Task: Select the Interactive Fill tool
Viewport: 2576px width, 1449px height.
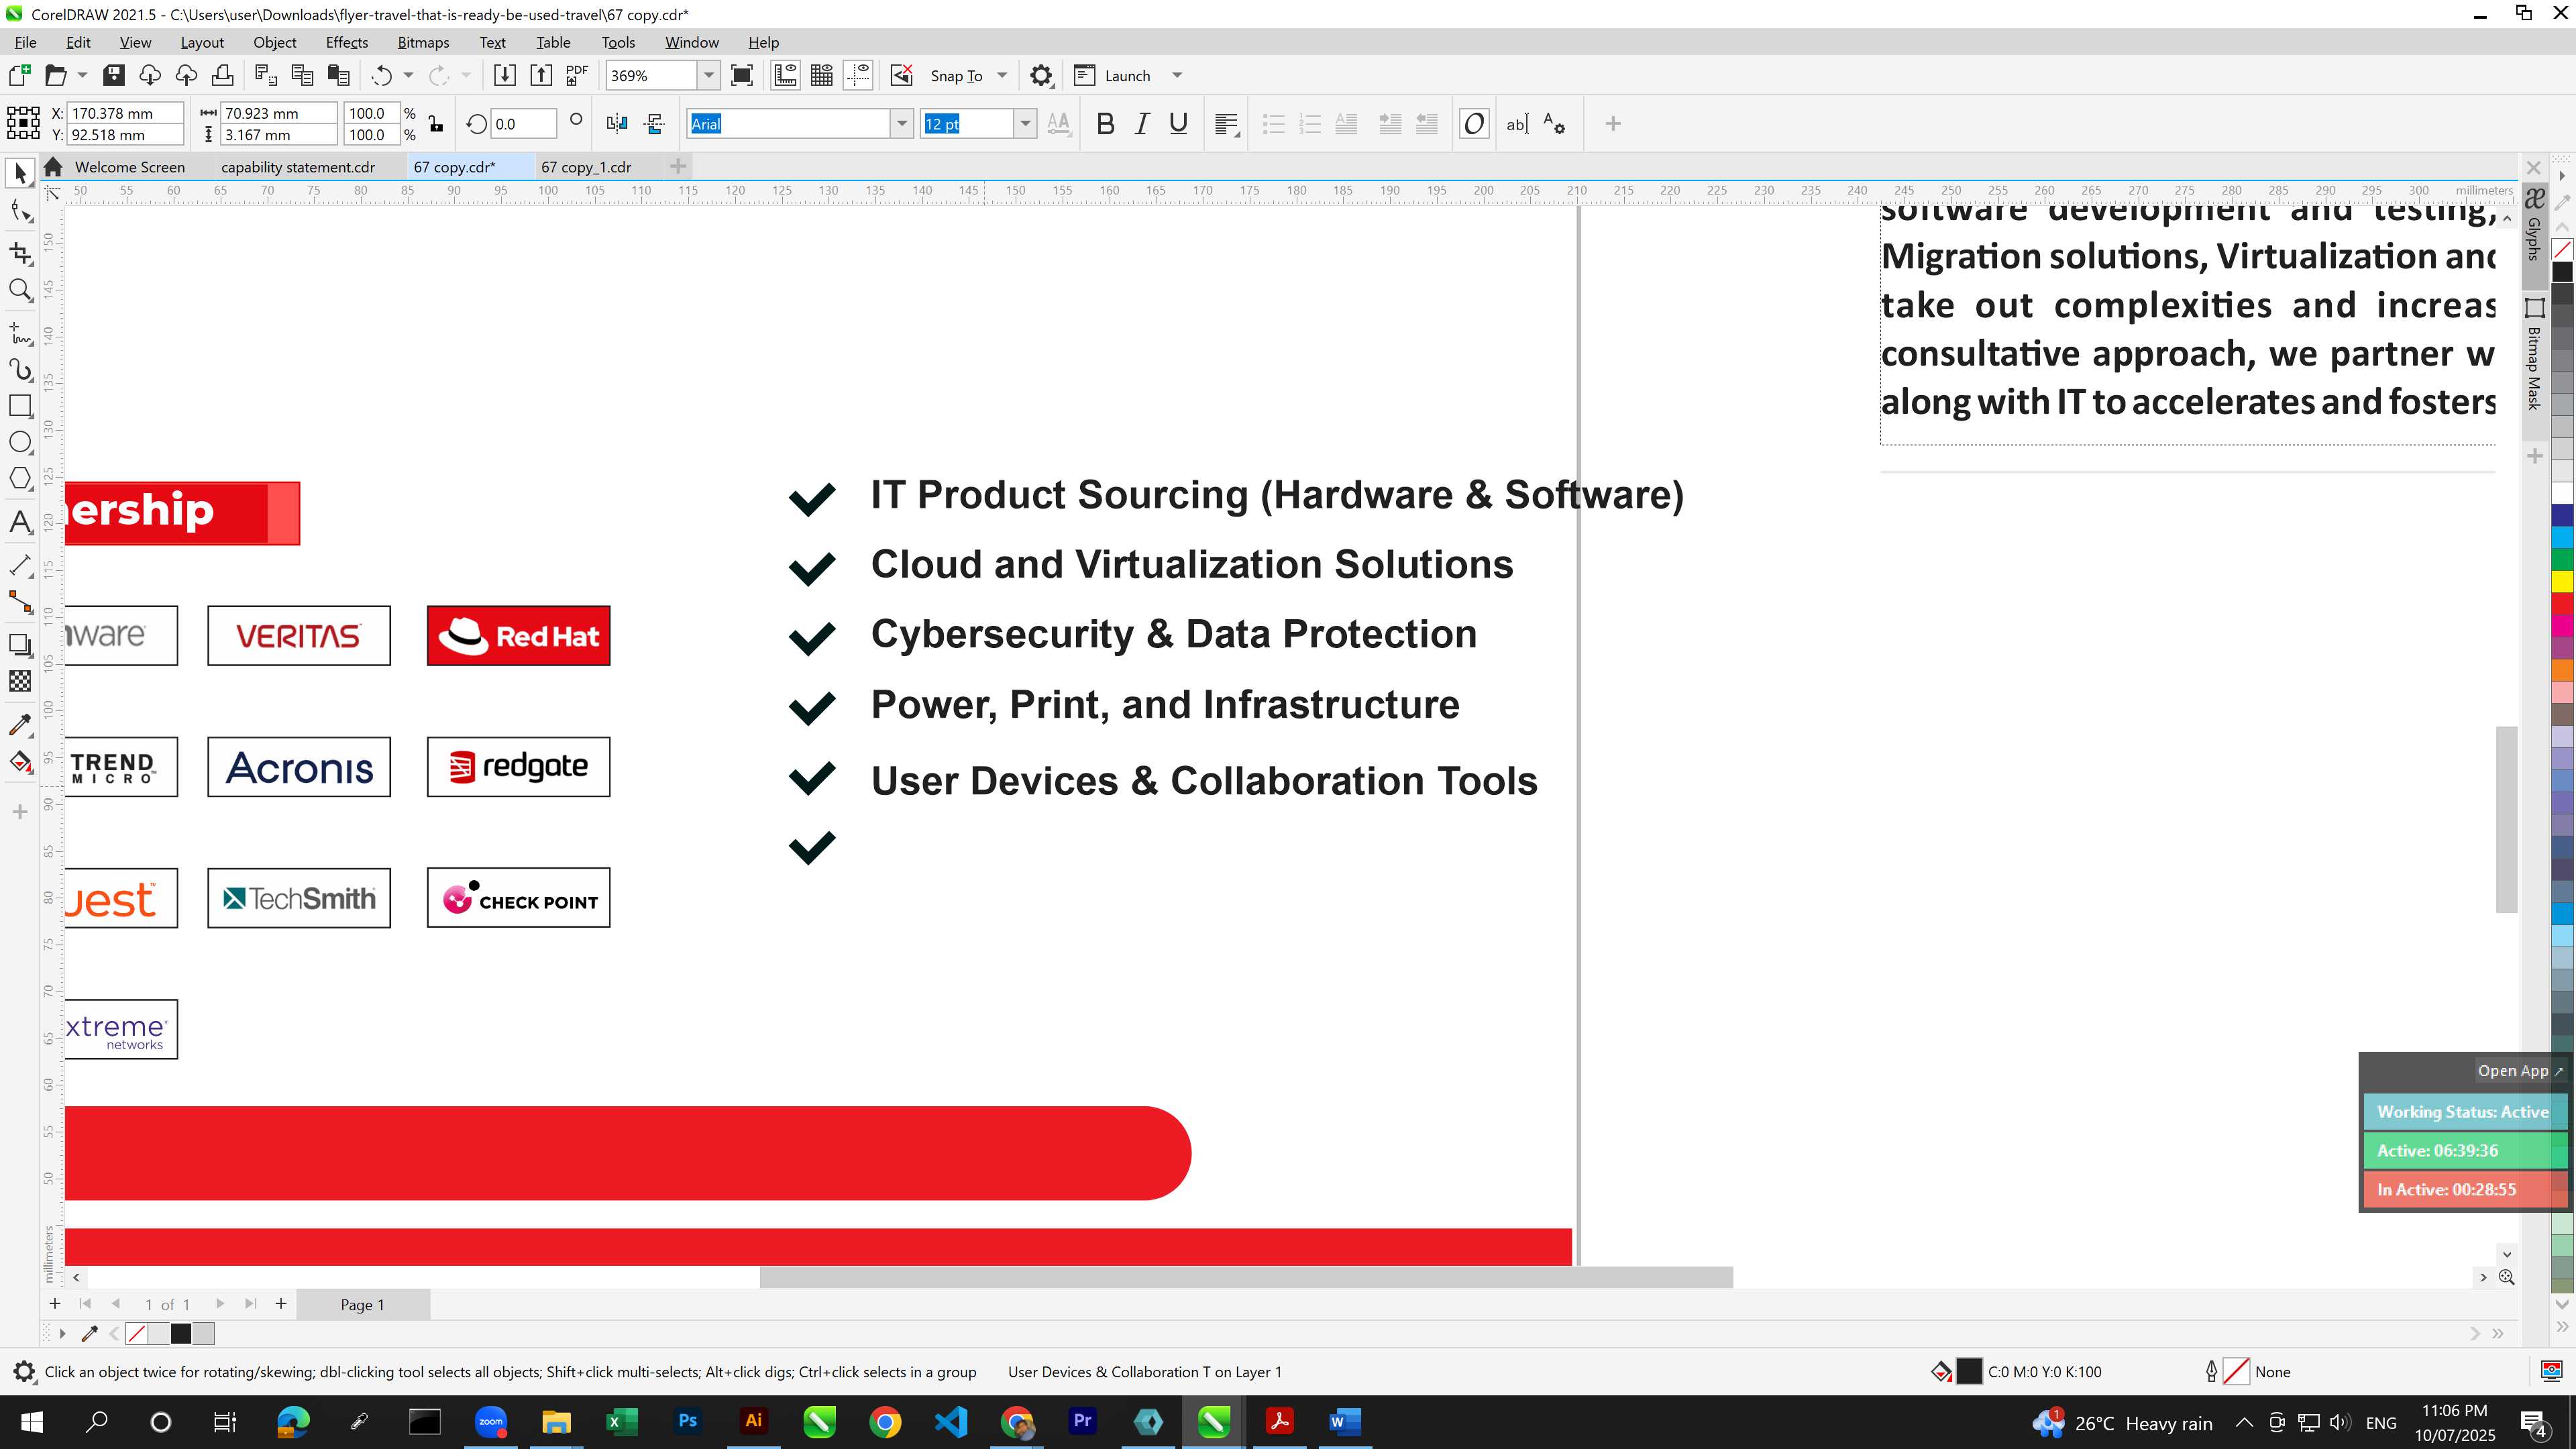Action: point(20,762)
